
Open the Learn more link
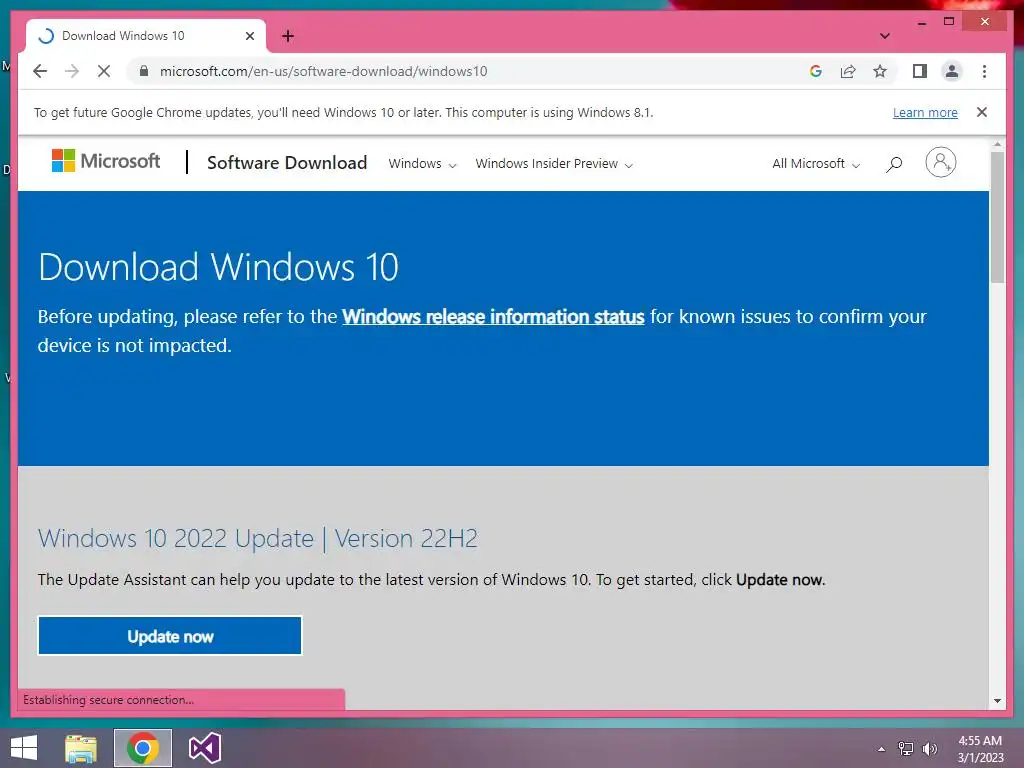[925, 112]
